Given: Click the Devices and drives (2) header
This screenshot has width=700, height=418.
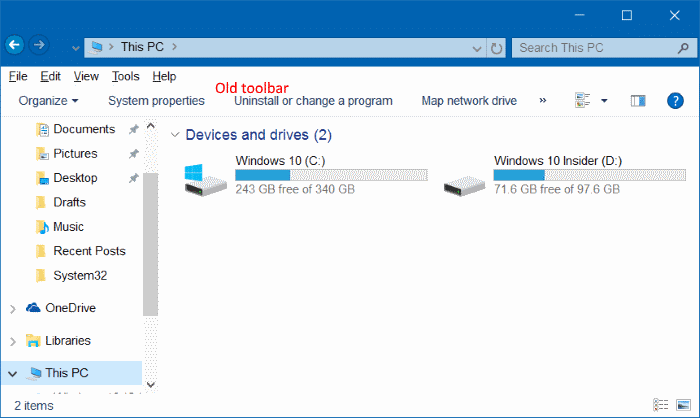Looking at the screenshot, I should pyautogui.click(x=258, y=135).
